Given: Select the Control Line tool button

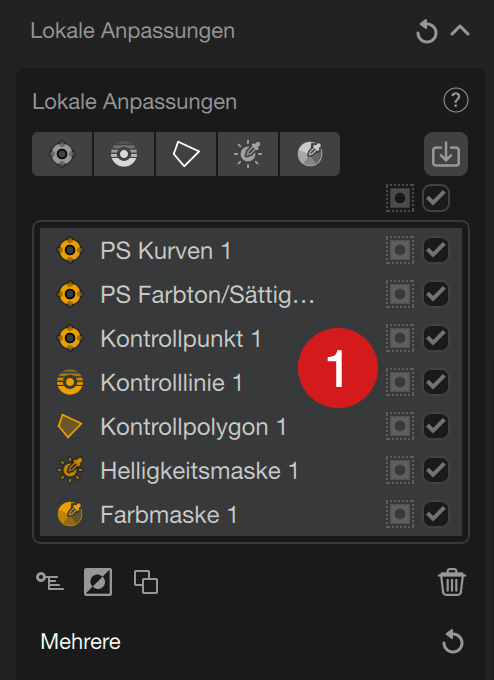Looking at the screenshot, I should [124, 154].
